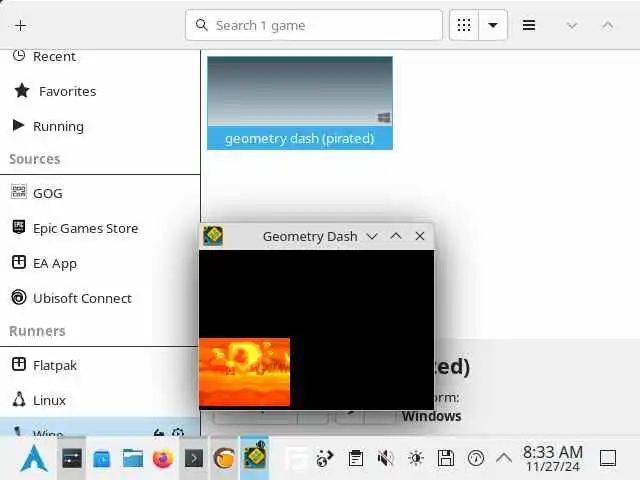The image size is (640, 480).
Task: Switch to Geometry Dash taskbar entry
Action: (x=254, y=456)
